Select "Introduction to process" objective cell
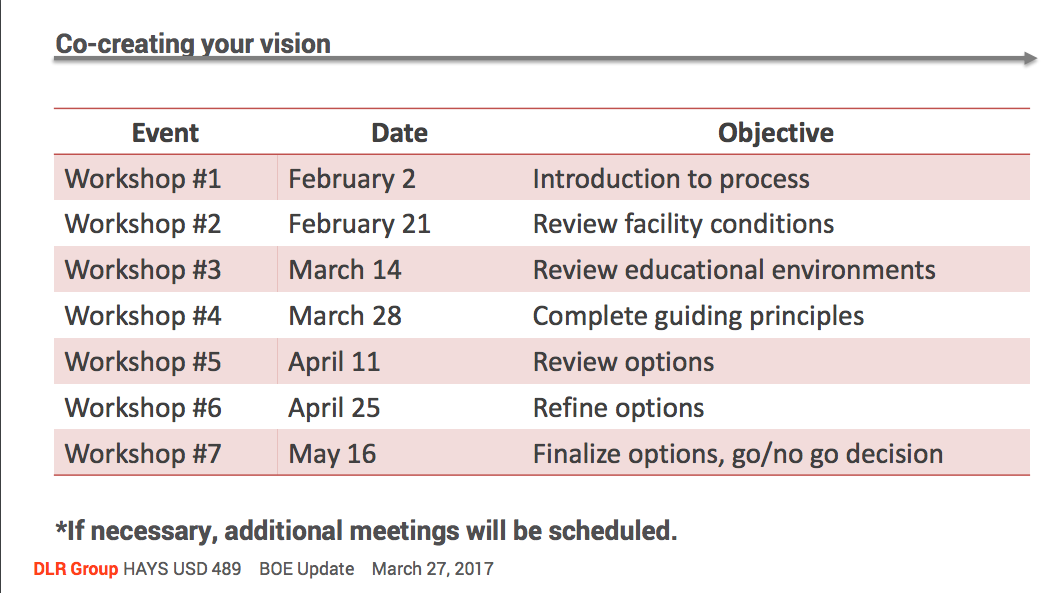 [x=670, y=179]
